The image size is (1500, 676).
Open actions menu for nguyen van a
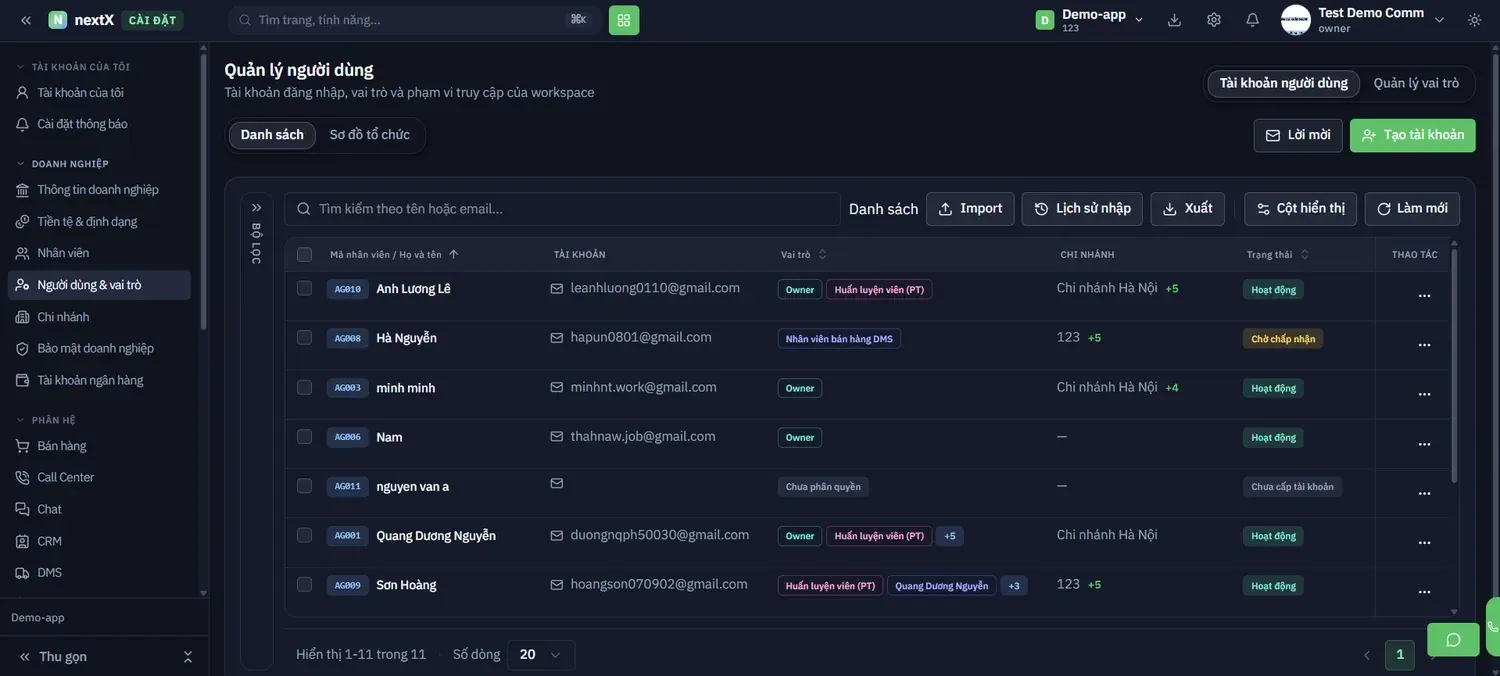[x=1424, y=493]
